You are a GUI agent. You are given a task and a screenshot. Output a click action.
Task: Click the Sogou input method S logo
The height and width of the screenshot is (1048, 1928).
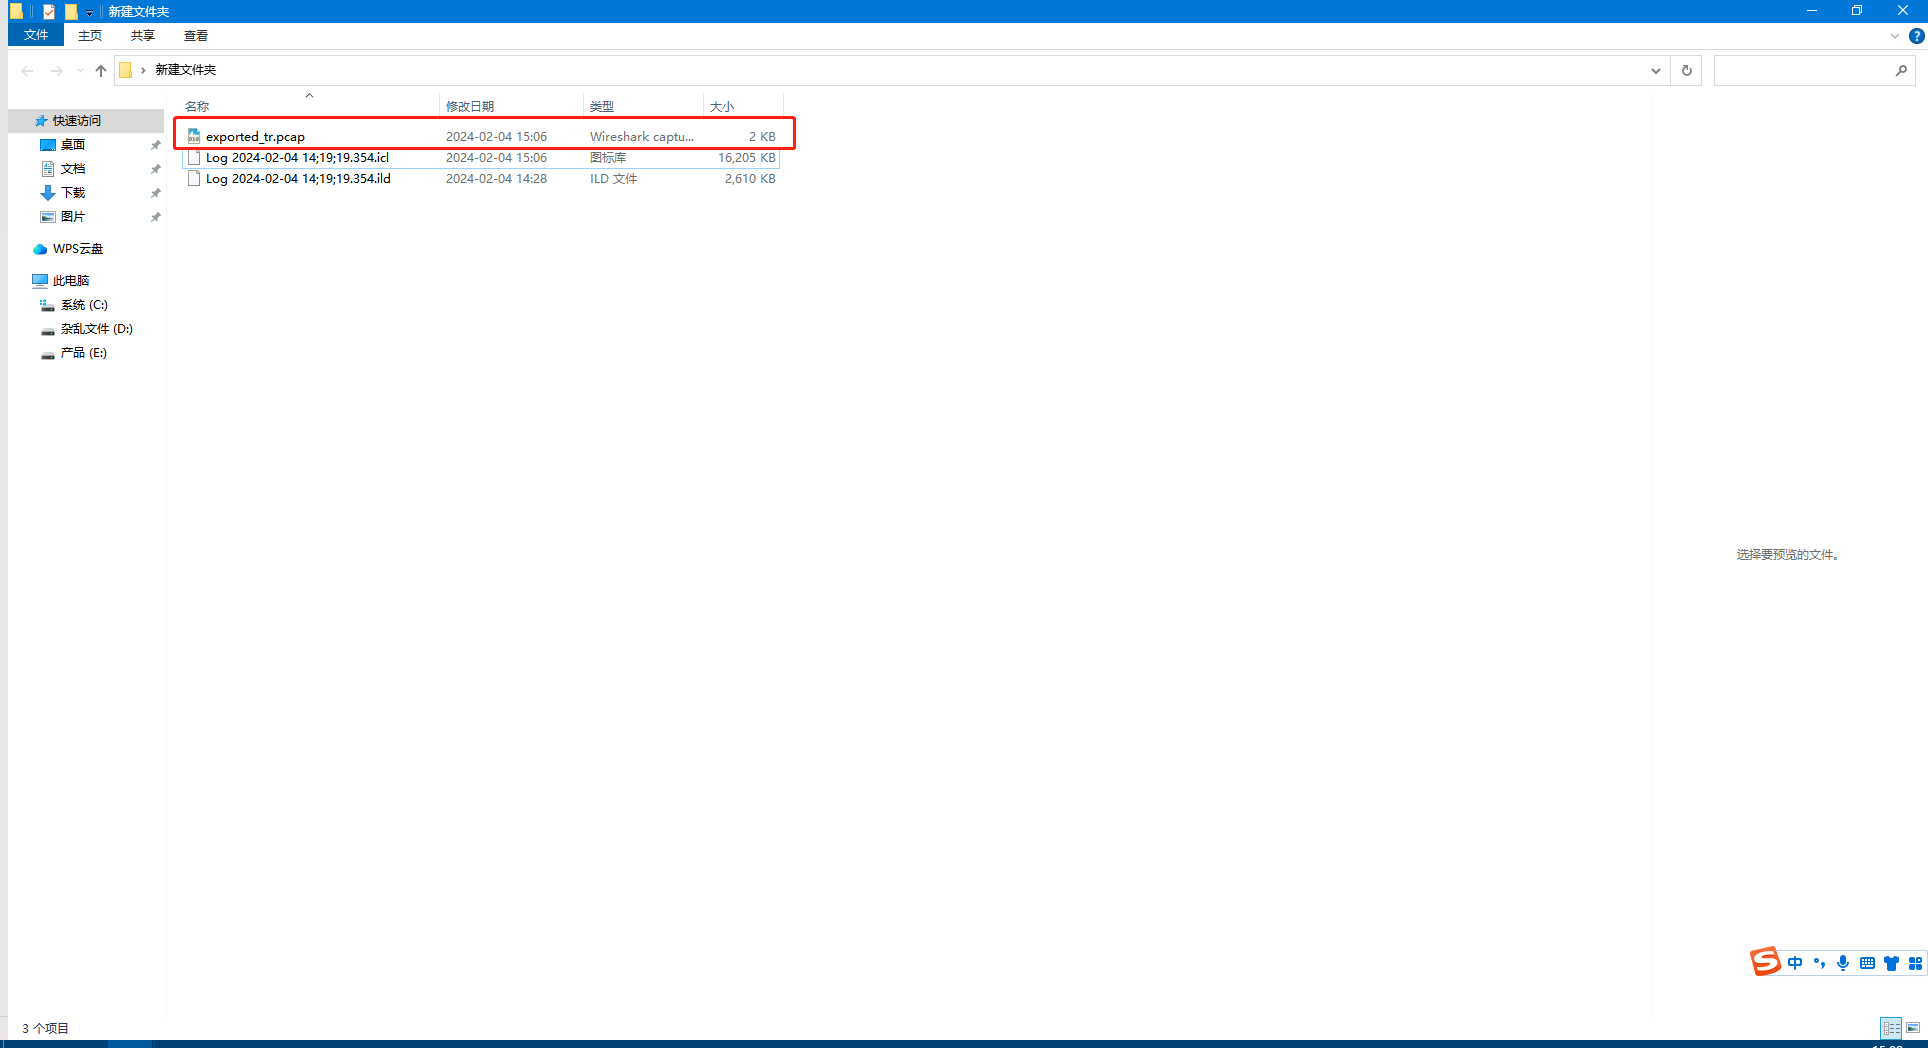(1766, 962)
